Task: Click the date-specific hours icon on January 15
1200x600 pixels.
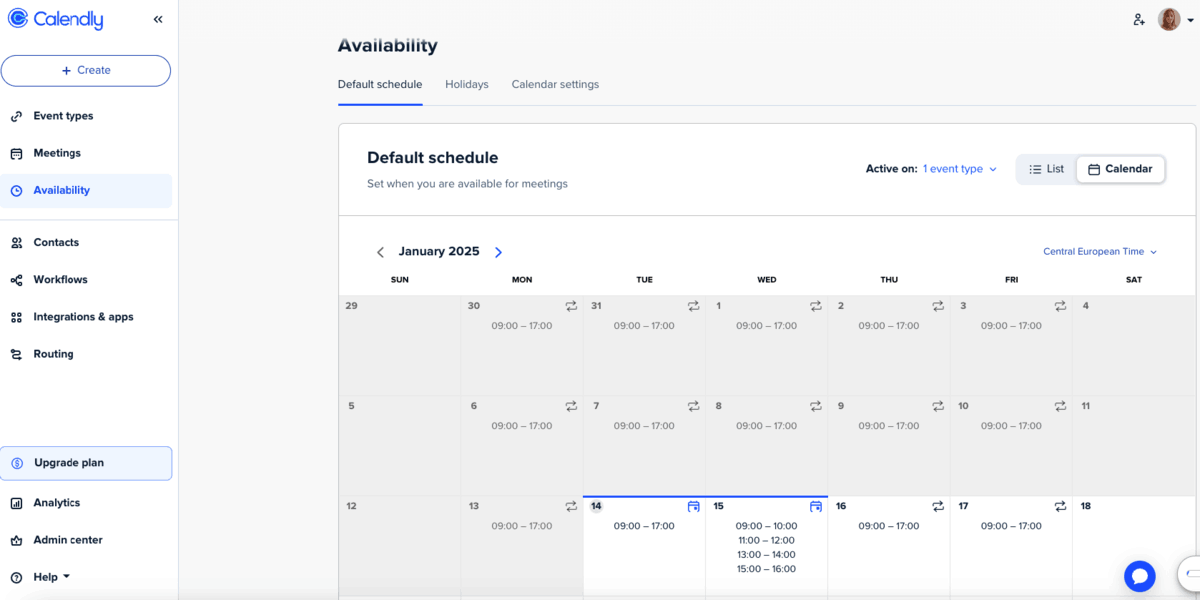Action: [815, 506]
